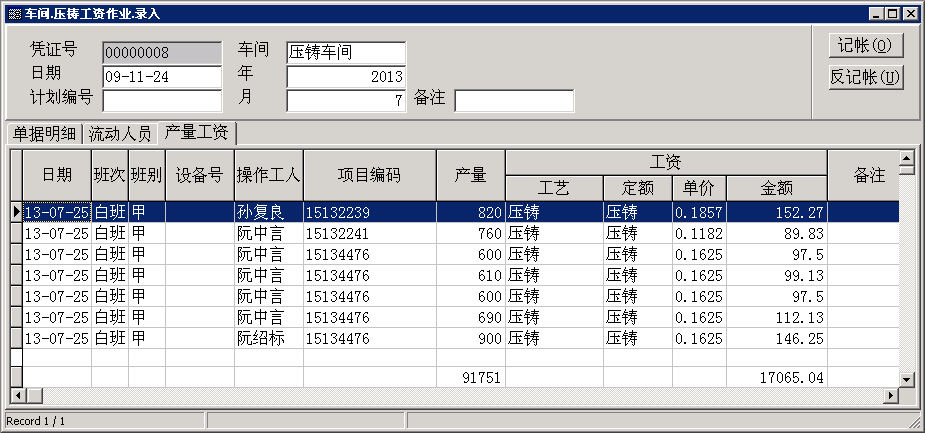Click the application icon in the title bar
Viewport: 925px width, 433px height.
pos(12,13)
